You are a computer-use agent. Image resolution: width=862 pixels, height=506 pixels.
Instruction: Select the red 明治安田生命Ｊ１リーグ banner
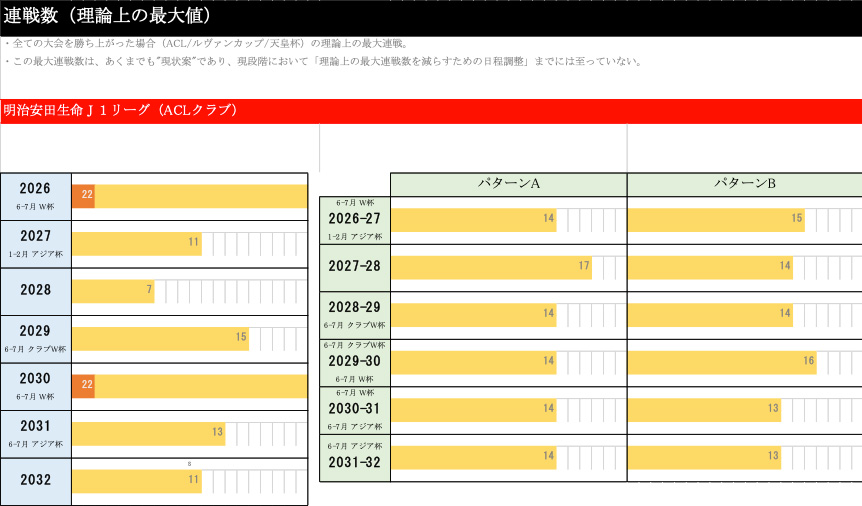point(120,110)
